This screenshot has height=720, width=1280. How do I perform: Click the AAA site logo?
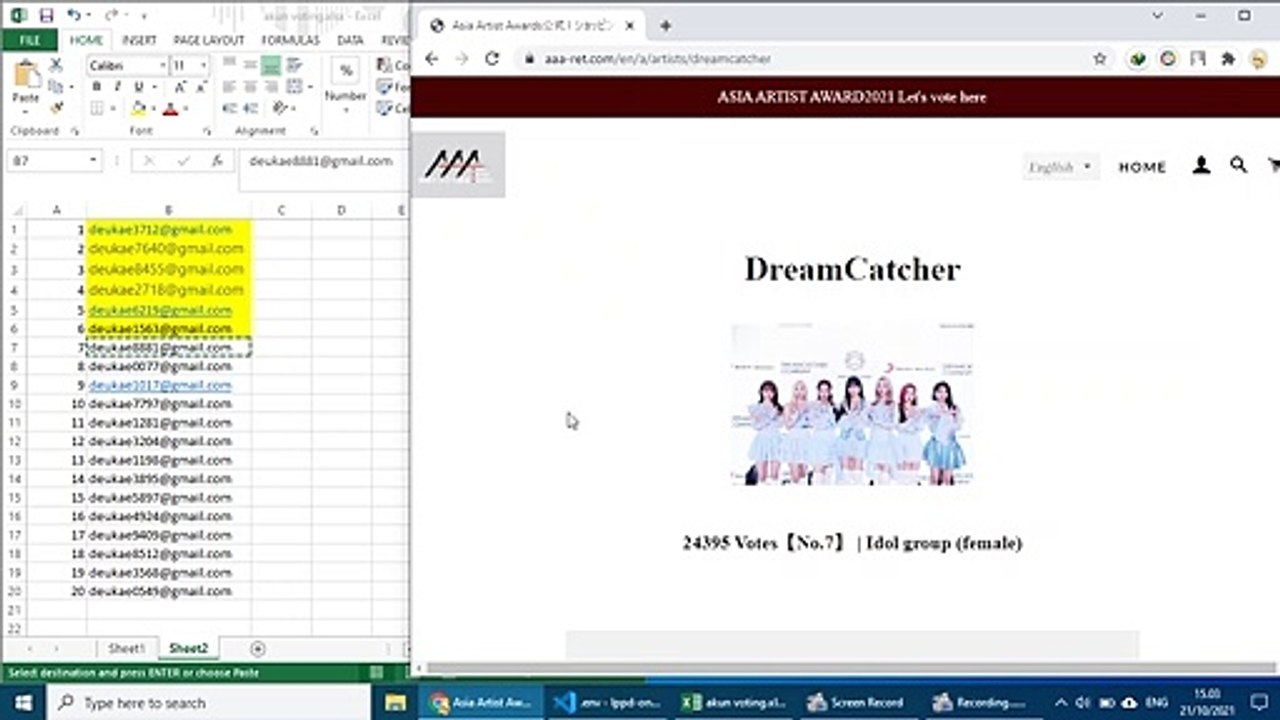459,165
